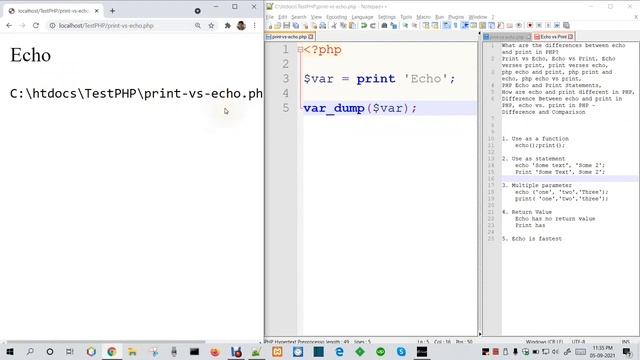Image resolution: width=640 pixels, height=360 pixels.
Task: Click the $var = print 'Echo'; code line
Action: pos(379,78)
